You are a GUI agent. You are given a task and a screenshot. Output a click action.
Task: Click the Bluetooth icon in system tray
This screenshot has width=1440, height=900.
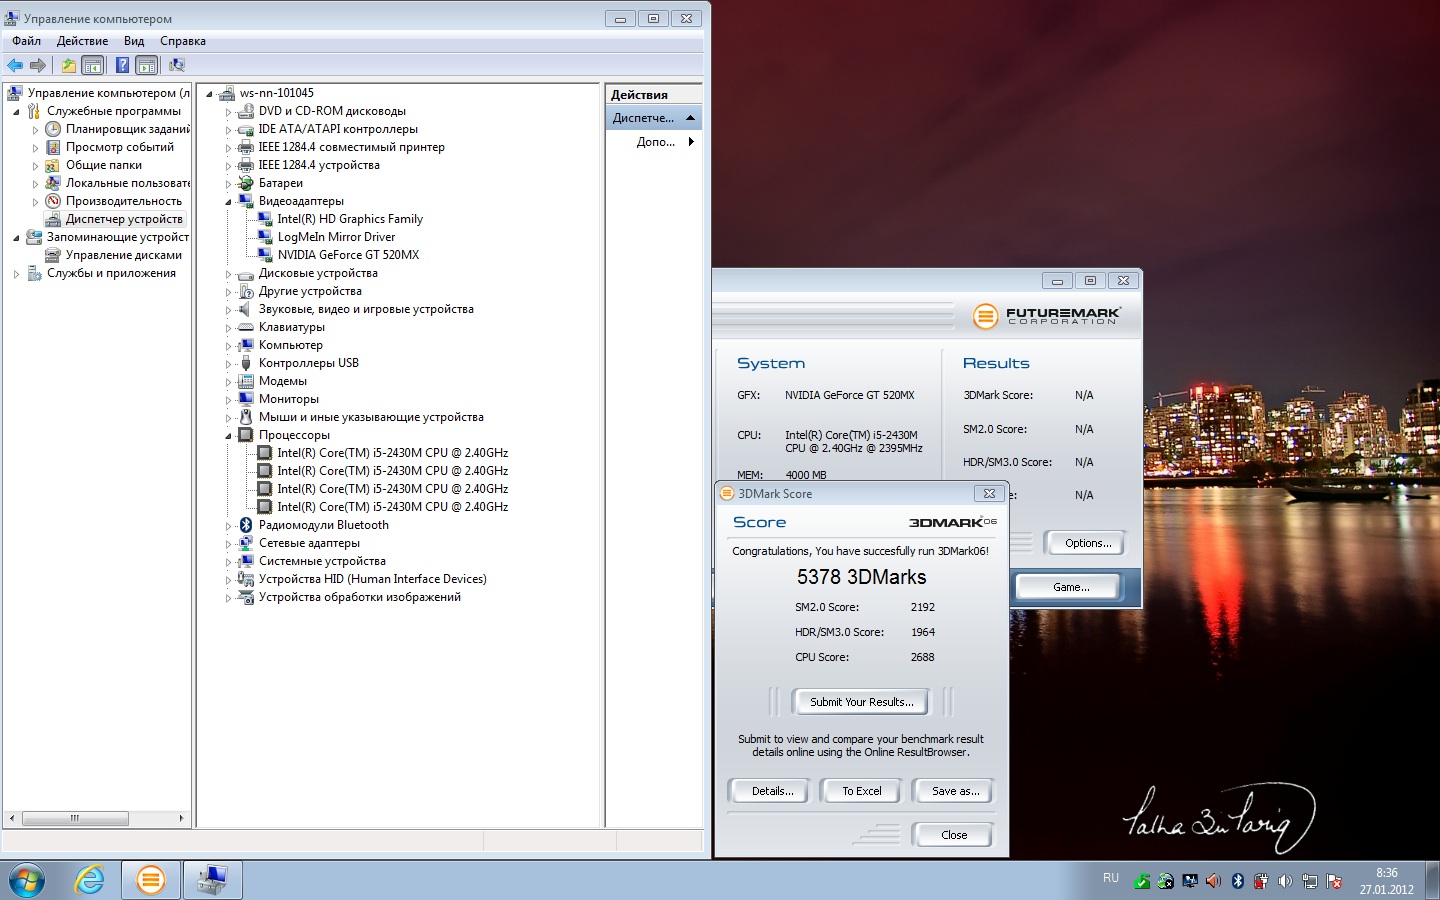coord(1237,881)
